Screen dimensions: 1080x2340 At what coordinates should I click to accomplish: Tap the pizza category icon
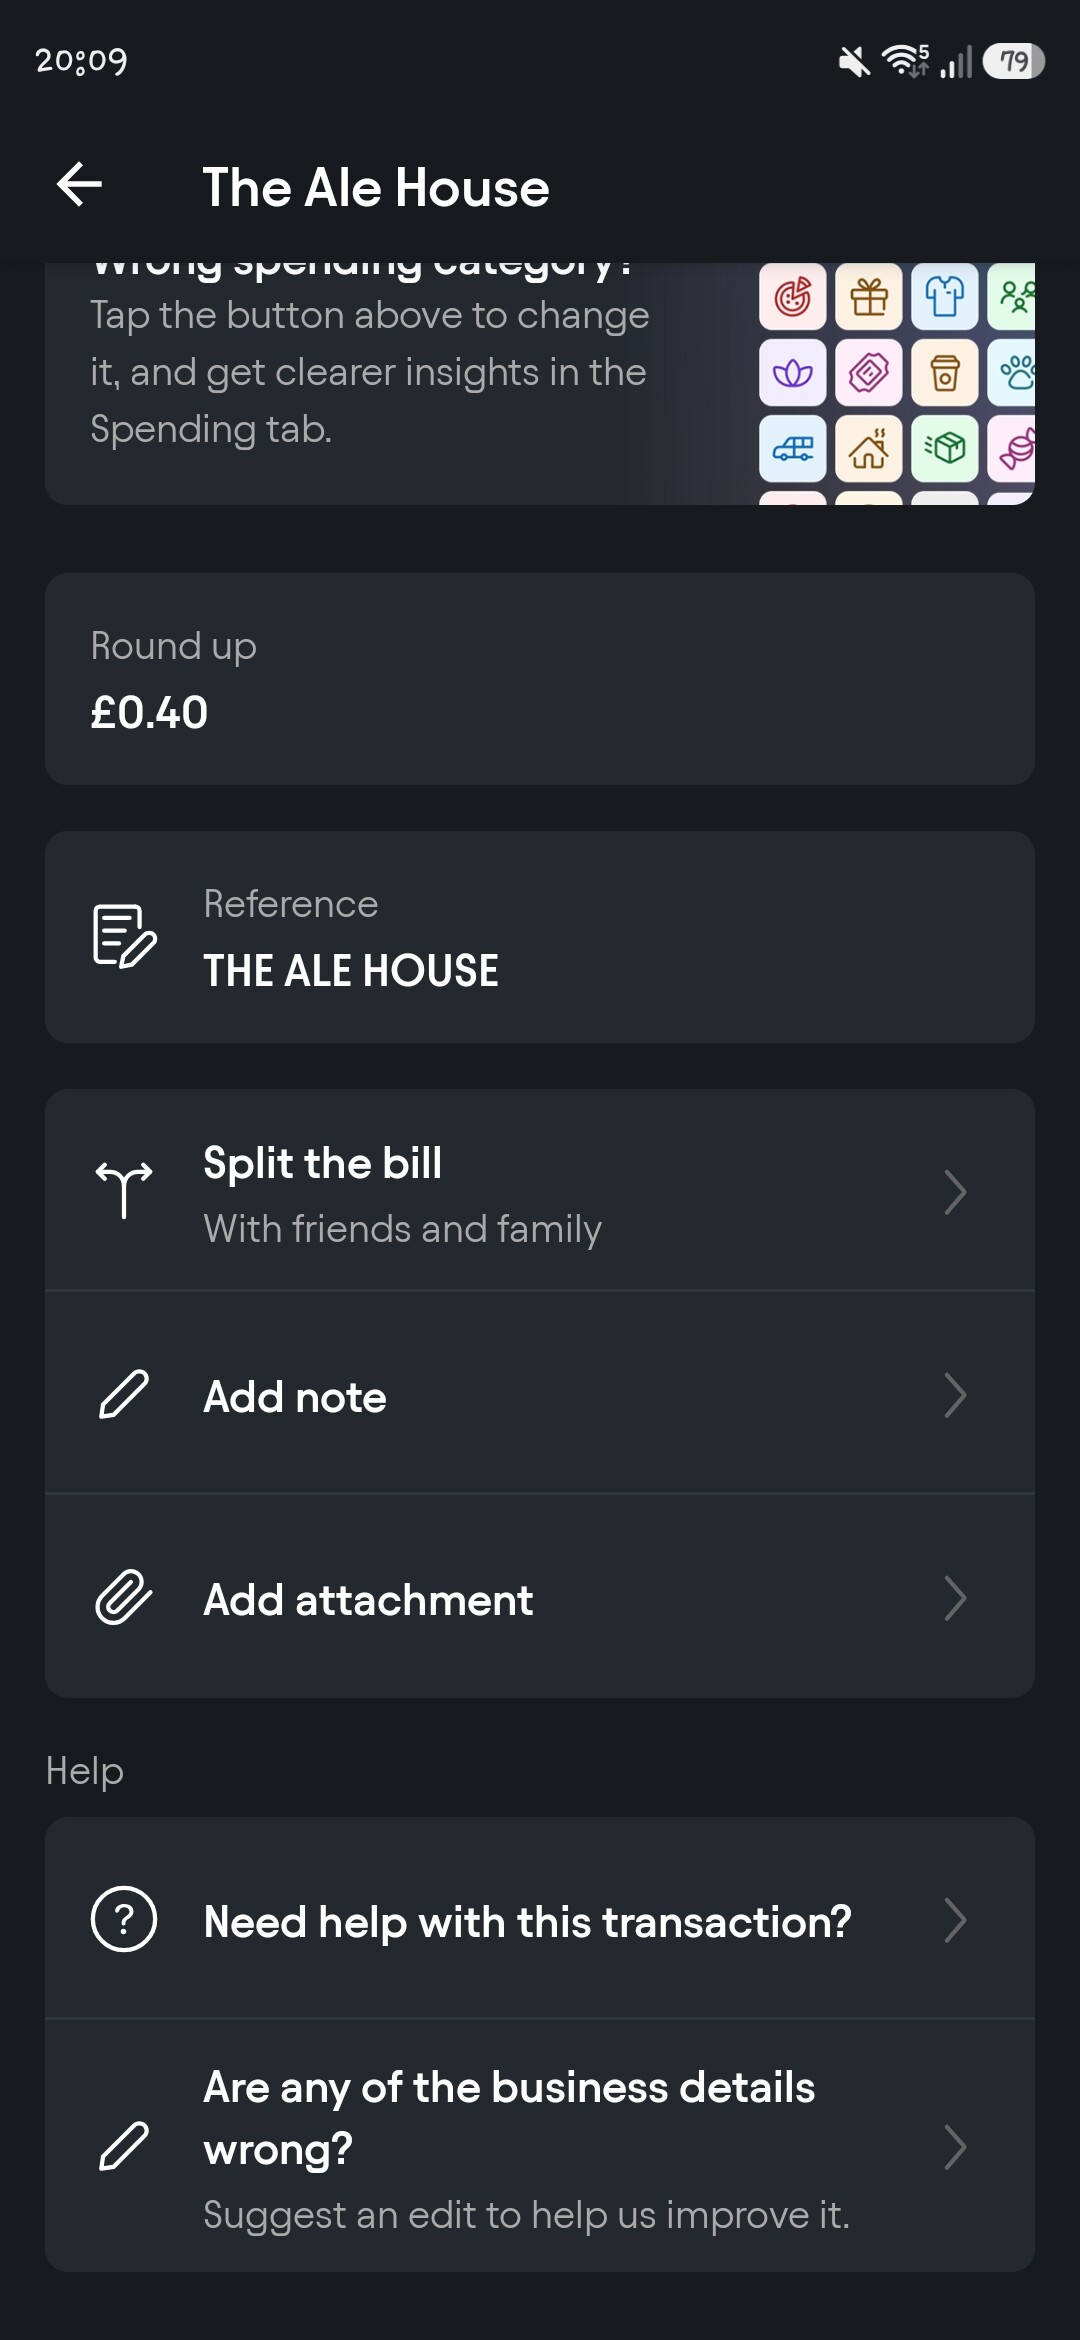click(793, 297)
